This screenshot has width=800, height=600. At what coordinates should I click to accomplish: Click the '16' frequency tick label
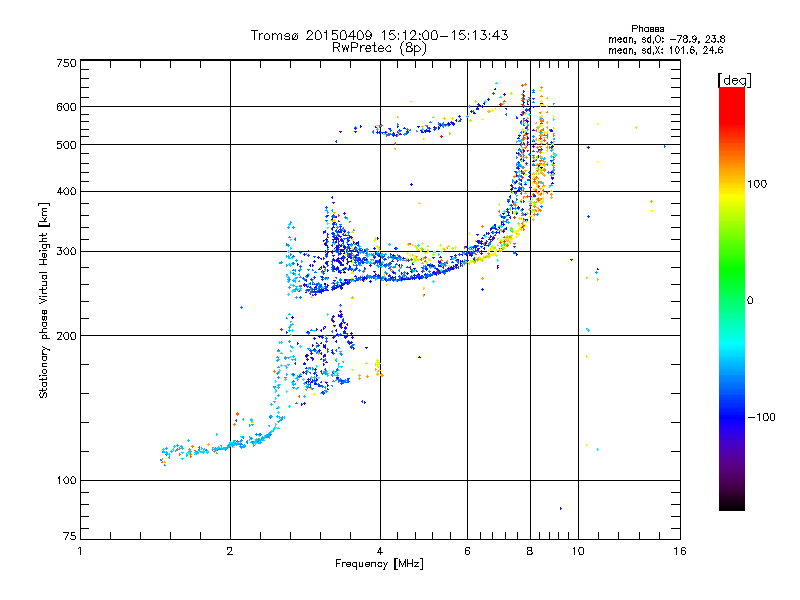[x=680, y=551]
